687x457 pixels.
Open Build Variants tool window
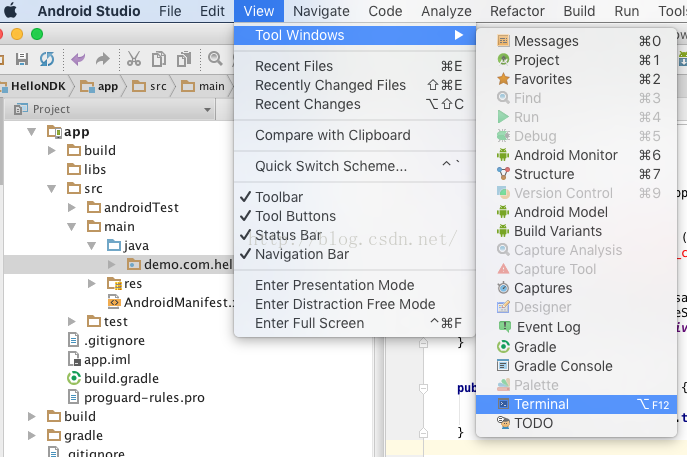[577, 231]
